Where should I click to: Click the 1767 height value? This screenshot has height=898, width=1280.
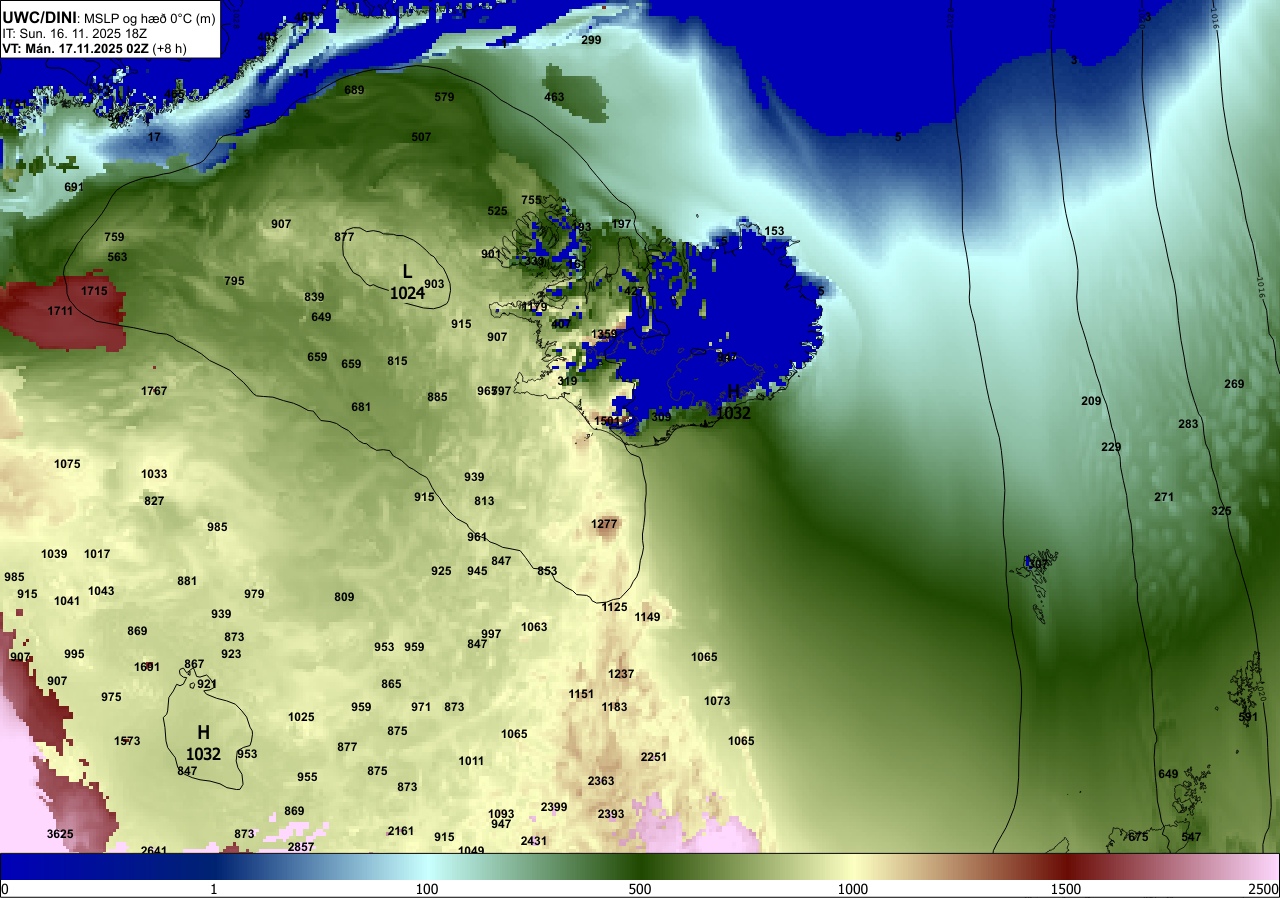(154, 391)
